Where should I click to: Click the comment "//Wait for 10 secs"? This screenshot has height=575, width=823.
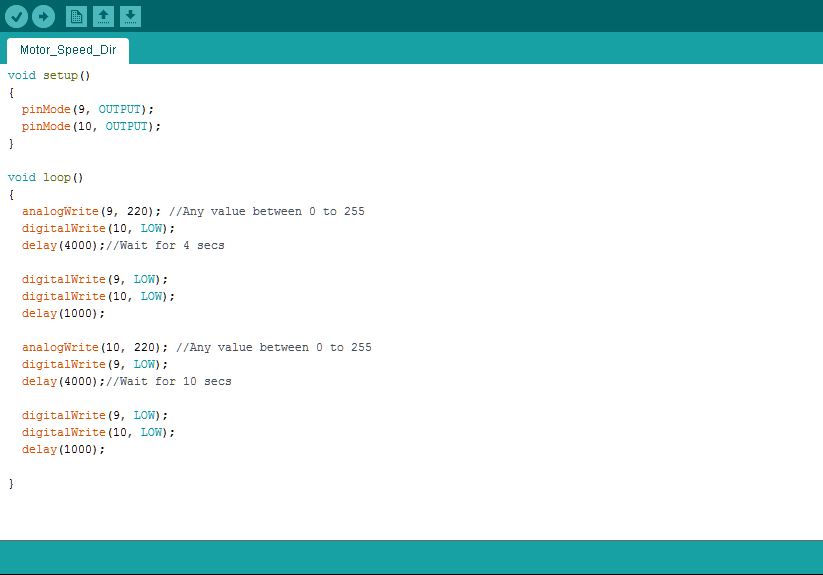(x=169, y=381)
